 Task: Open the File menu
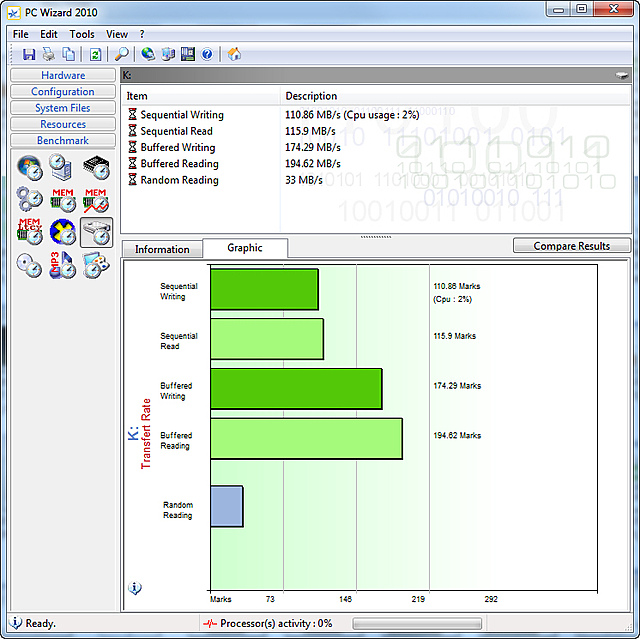click(x=20, y=34)
